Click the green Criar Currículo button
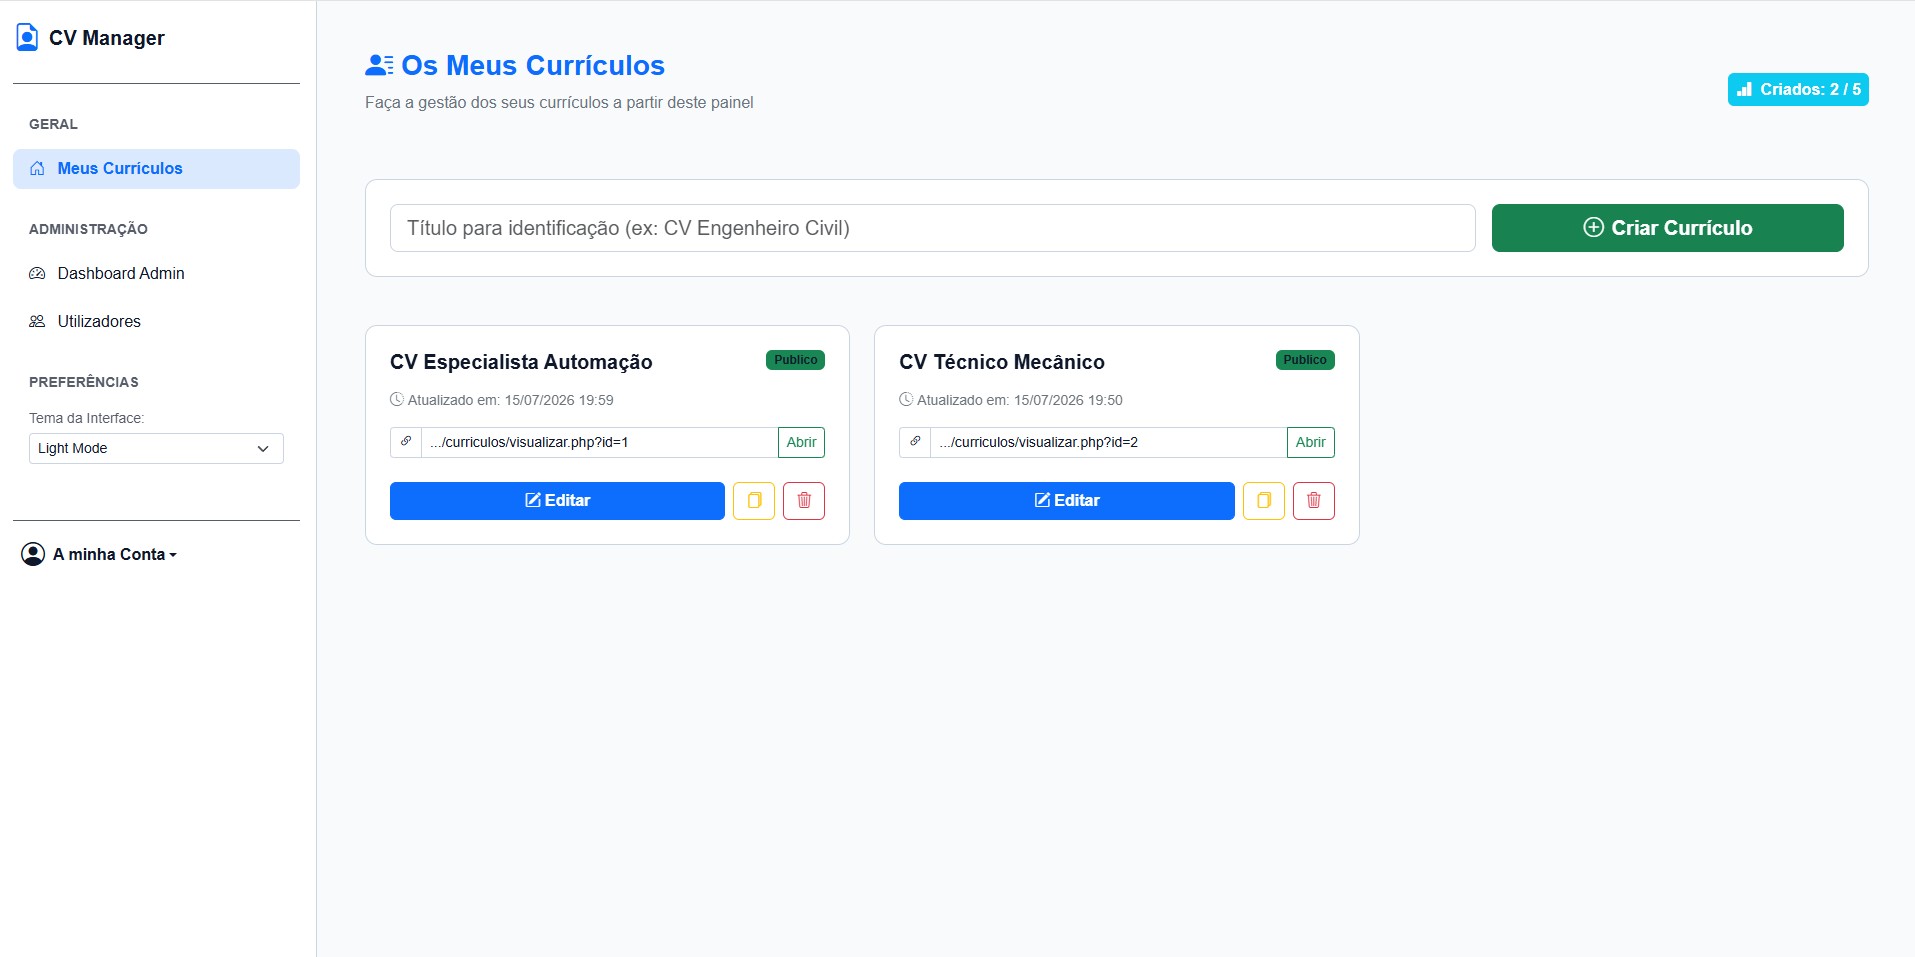Screen dimensions: 1915x957 pyautogui.click(x=1667, y=228)
